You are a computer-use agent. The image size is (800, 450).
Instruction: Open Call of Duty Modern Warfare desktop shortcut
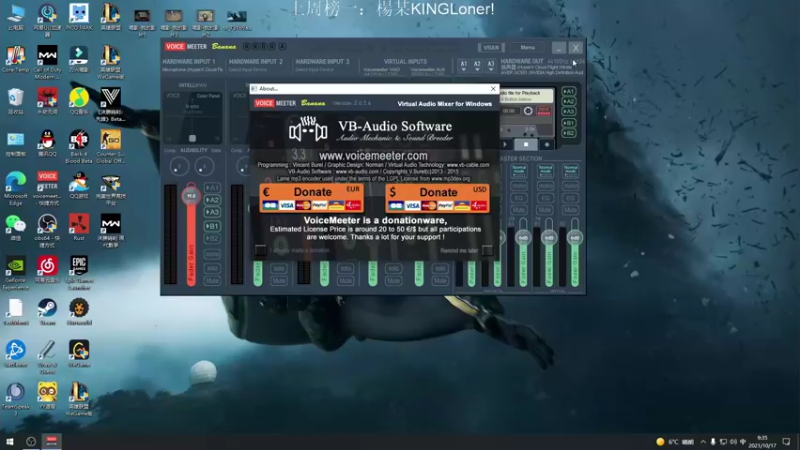click(47, 62)
